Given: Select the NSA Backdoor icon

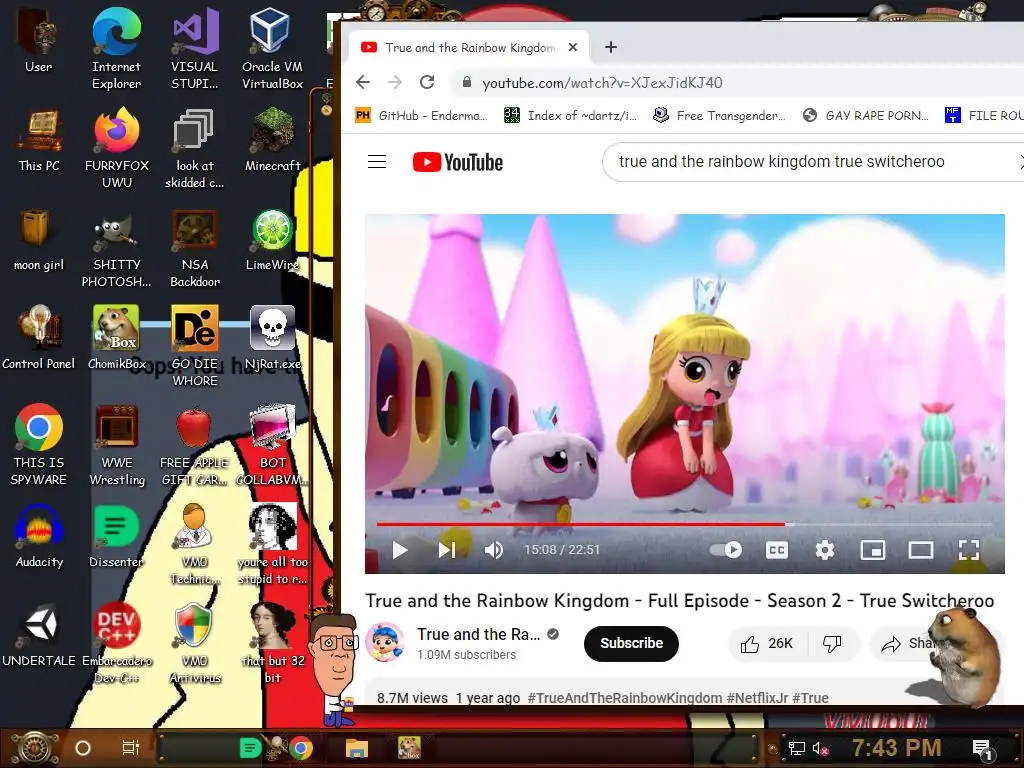Looking at the screenshot, I should coord(195,248).
